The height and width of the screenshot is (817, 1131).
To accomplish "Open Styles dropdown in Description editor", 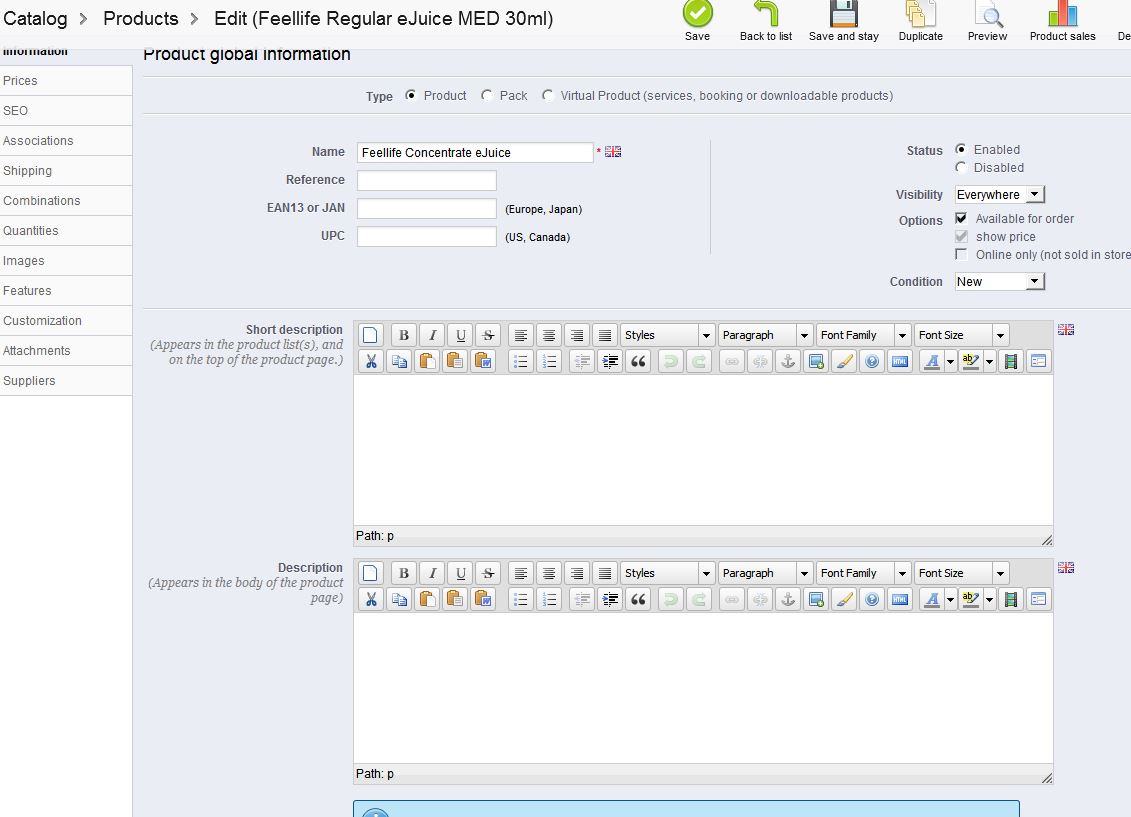I will [x=667, y=573].
